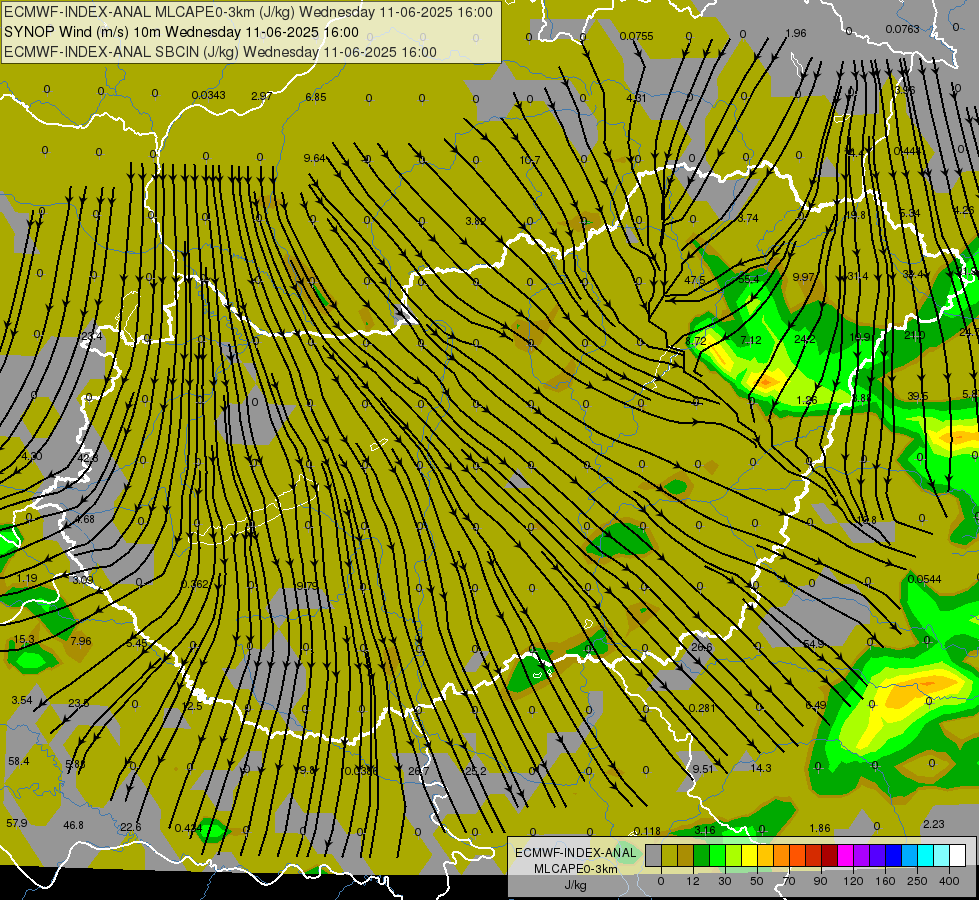Select the dark red legend swatch
The width and height of the screenshot is (979, 900).
click(830, 855)
